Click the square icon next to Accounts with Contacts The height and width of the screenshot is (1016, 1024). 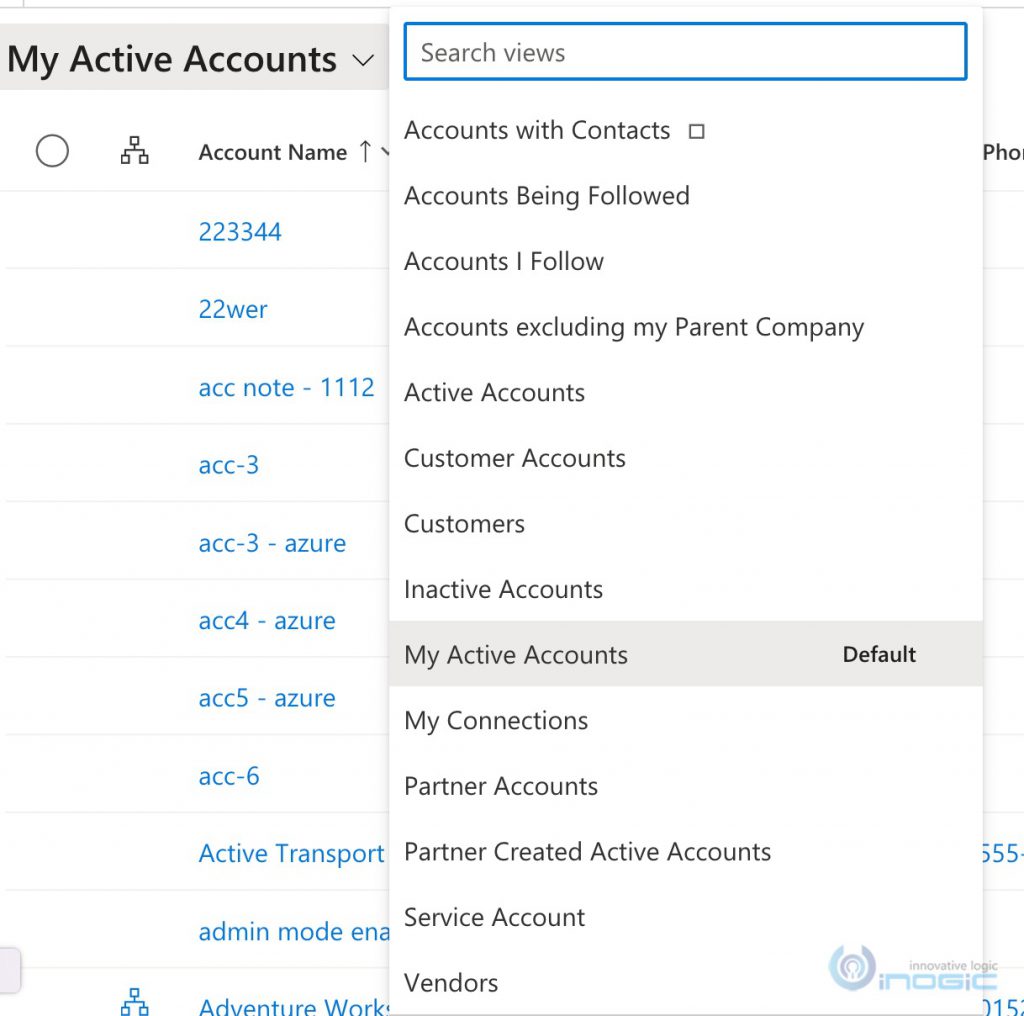pos(696,130)
